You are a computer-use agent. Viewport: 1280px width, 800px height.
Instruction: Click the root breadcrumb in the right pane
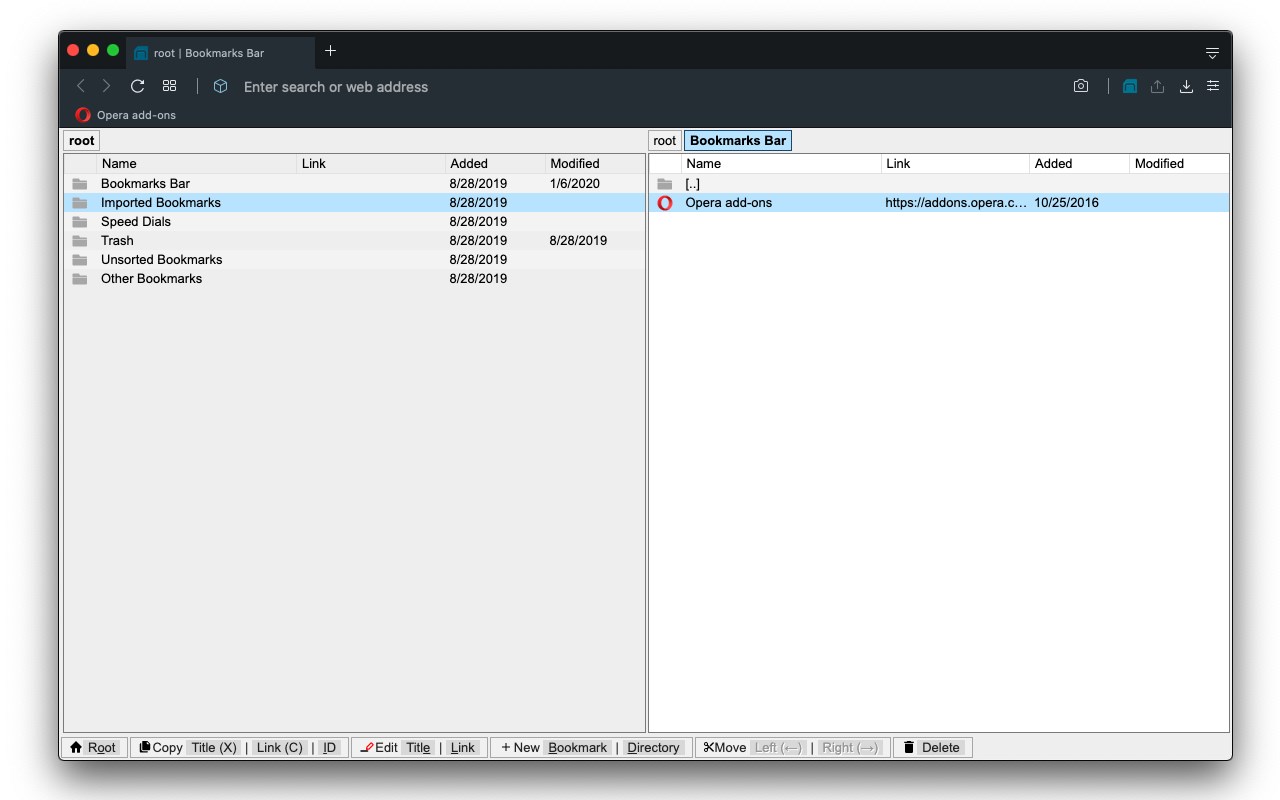pyautogui.click(x=665, y=141)
